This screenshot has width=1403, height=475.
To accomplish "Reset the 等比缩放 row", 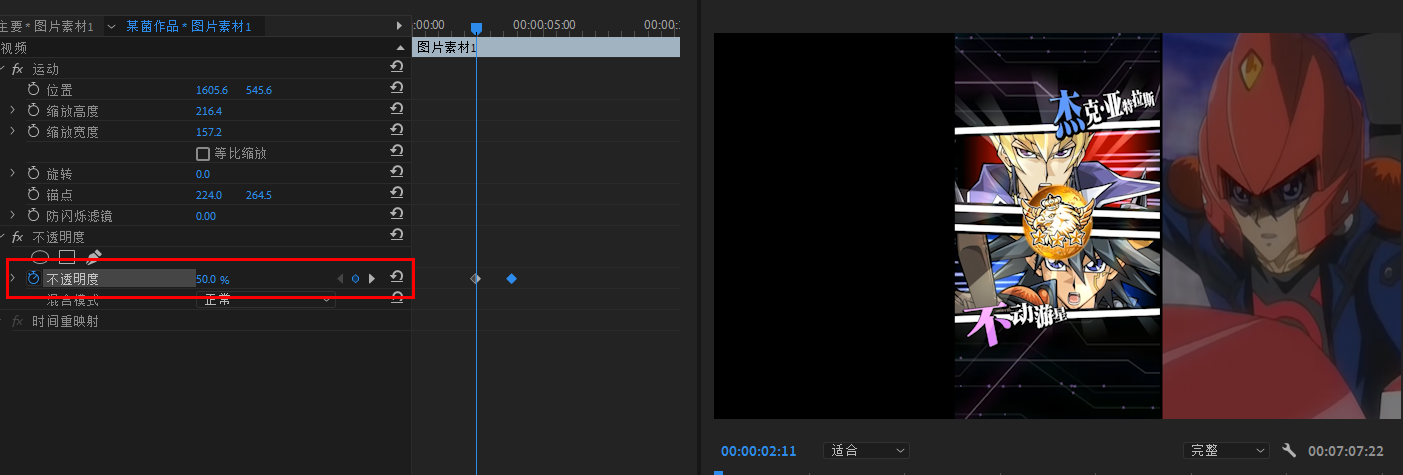I will pyautogui.click(x=397, y=151).
